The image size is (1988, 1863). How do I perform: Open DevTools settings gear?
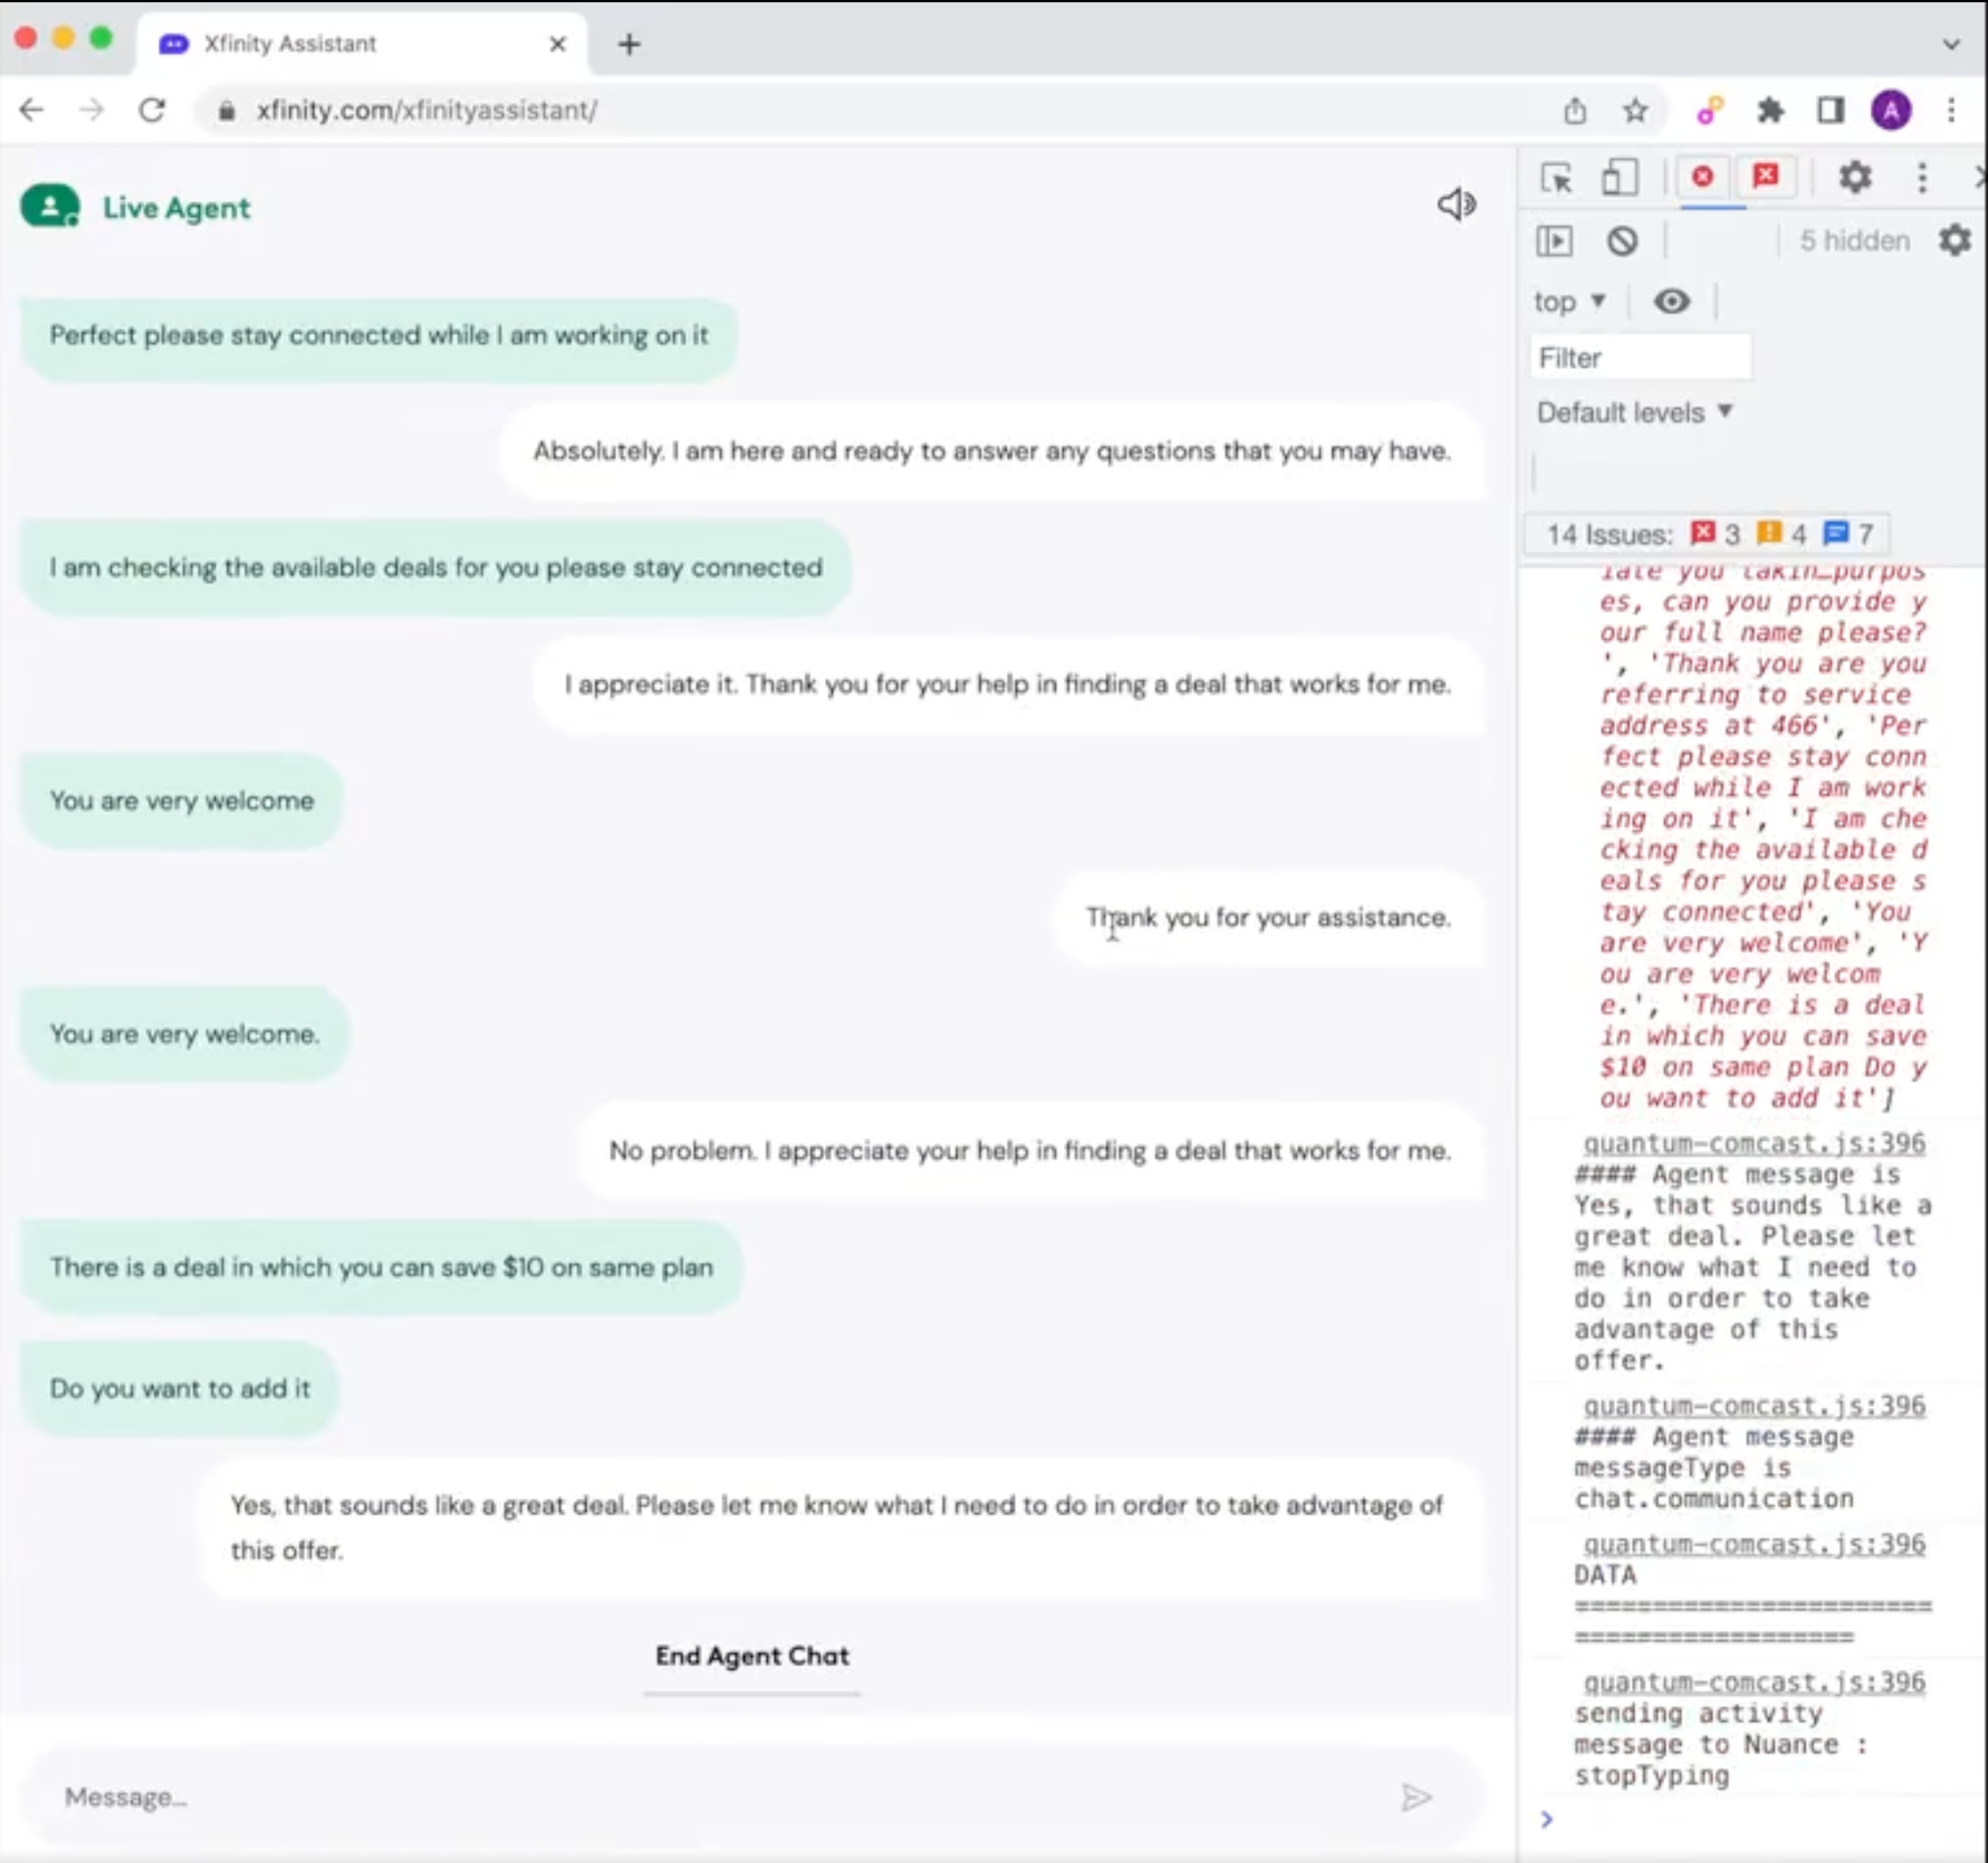(x=1855, y=177)
